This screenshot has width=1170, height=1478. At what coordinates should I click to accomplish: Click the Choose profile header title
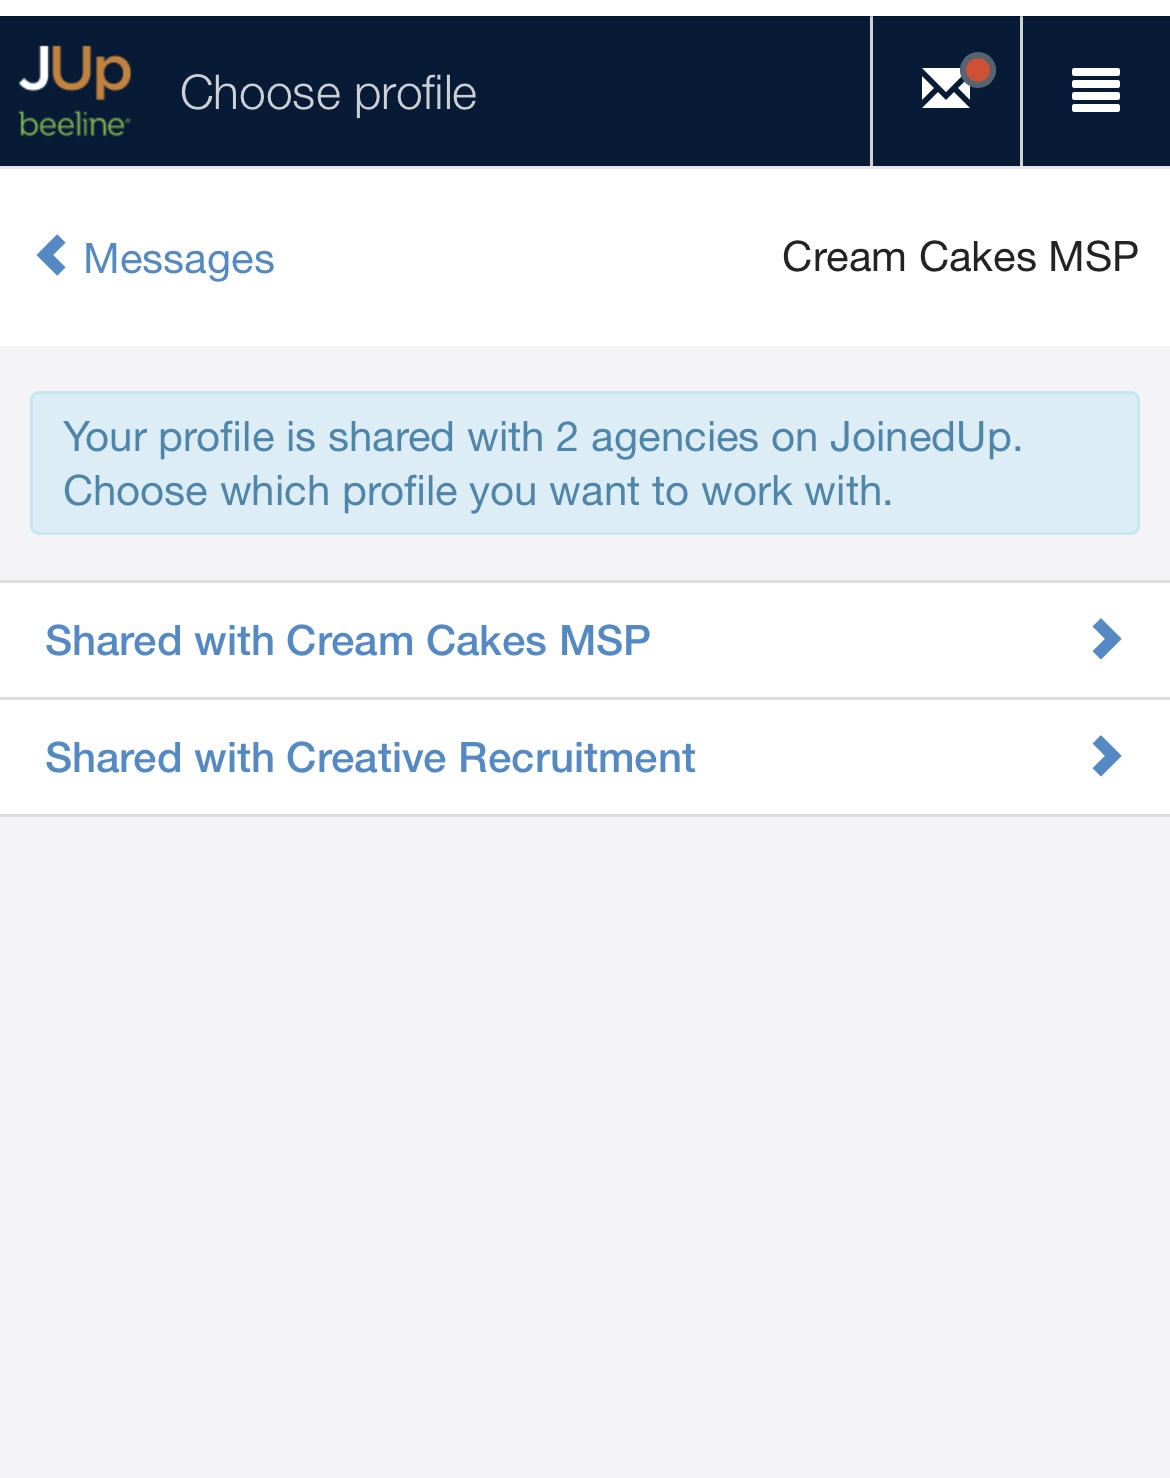(328, 93)
